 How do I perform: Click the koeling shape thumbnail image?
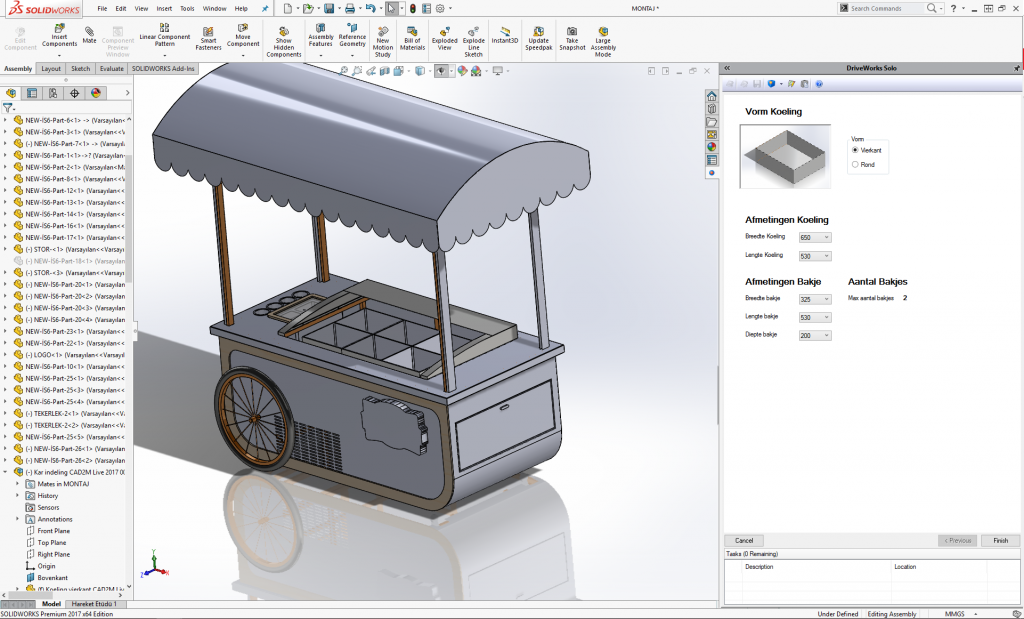coord(785,157)
